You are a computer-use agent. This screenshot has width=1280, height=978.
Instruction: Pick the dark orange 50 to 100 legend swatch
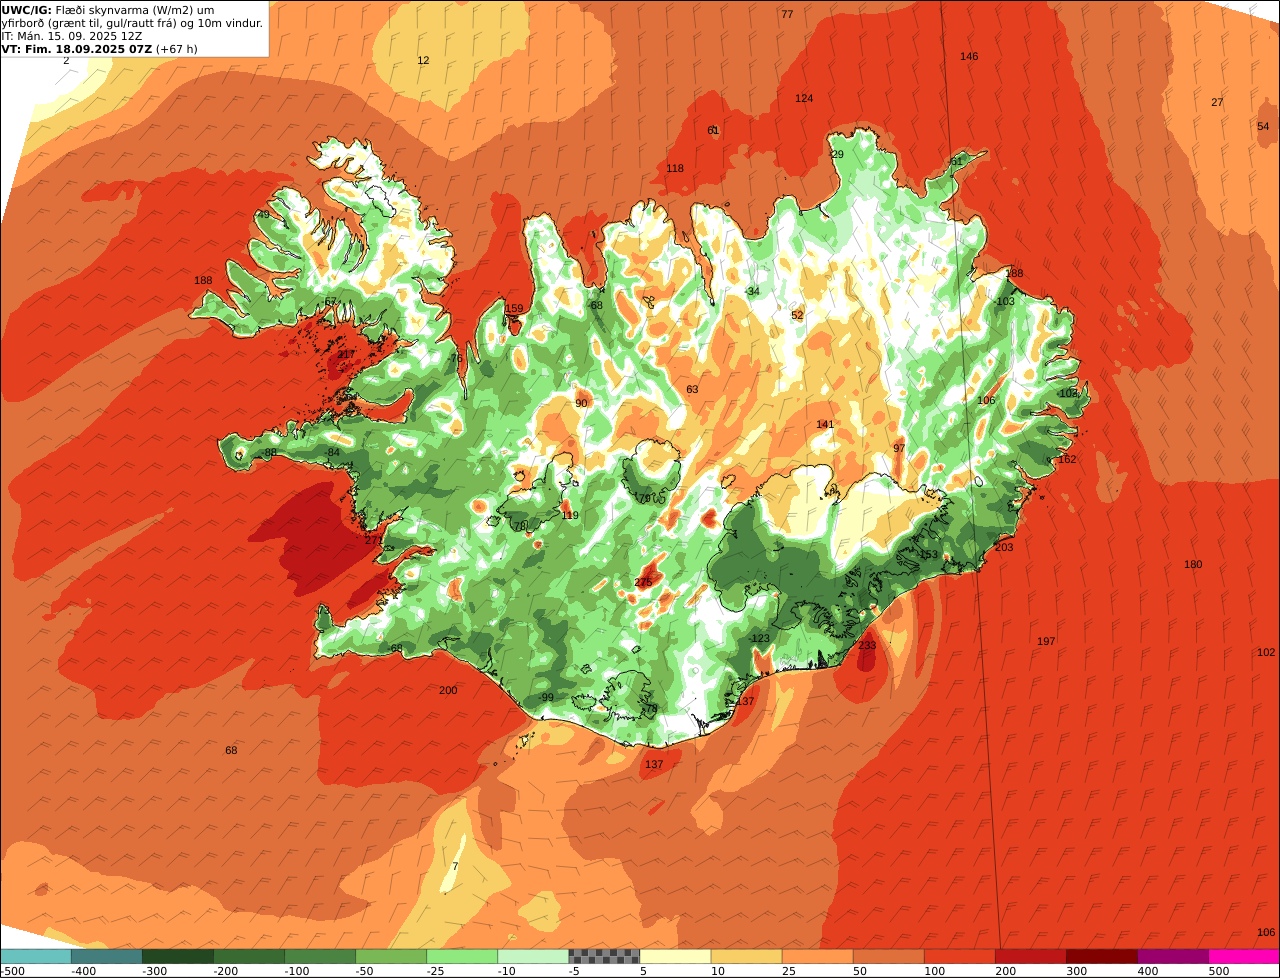point(889,956)
